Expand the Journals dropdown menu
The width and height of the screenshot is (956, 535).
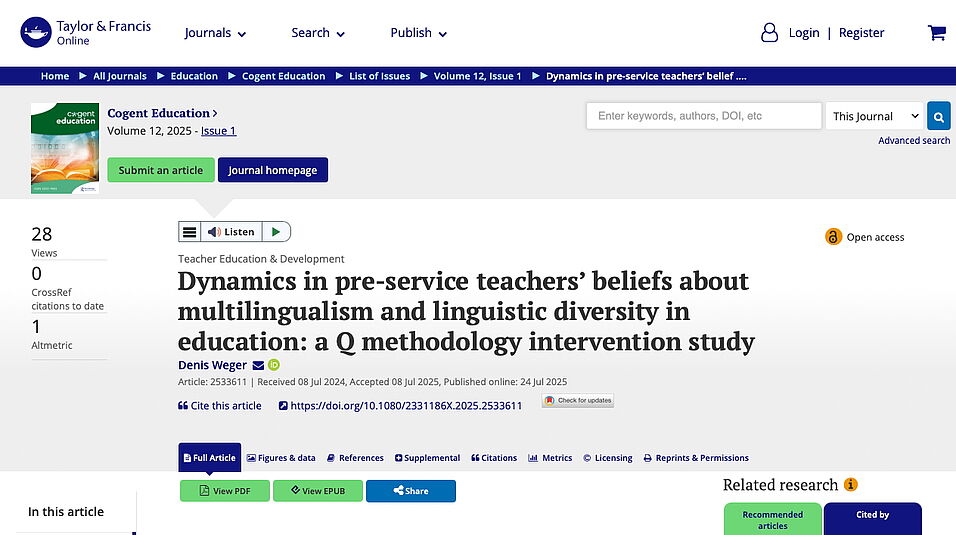point(215,33)
